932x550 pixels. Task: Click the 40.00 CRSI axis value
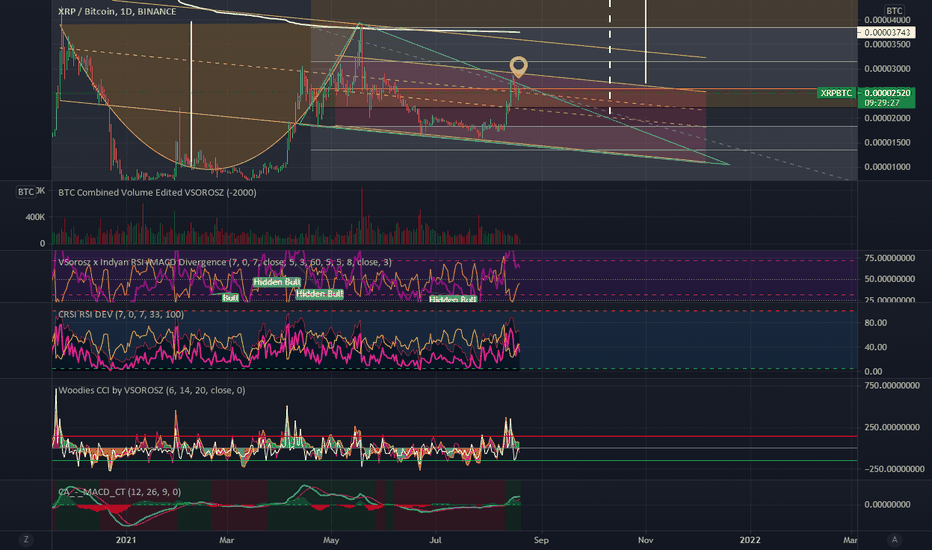pyautogui.click(x=876, y=347)
